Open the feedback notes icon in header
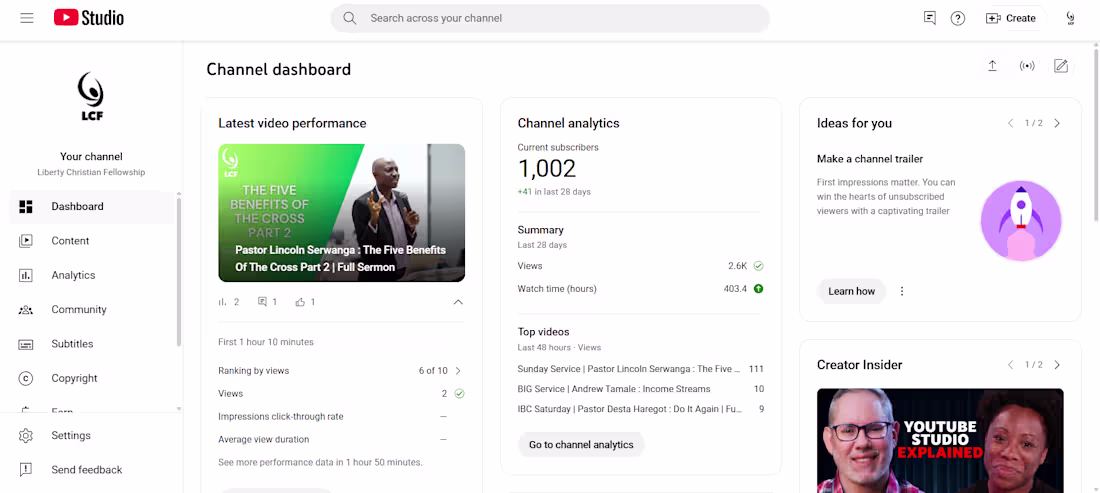The width and height of the screenshot is (1100, 493). tap(930, 18)
